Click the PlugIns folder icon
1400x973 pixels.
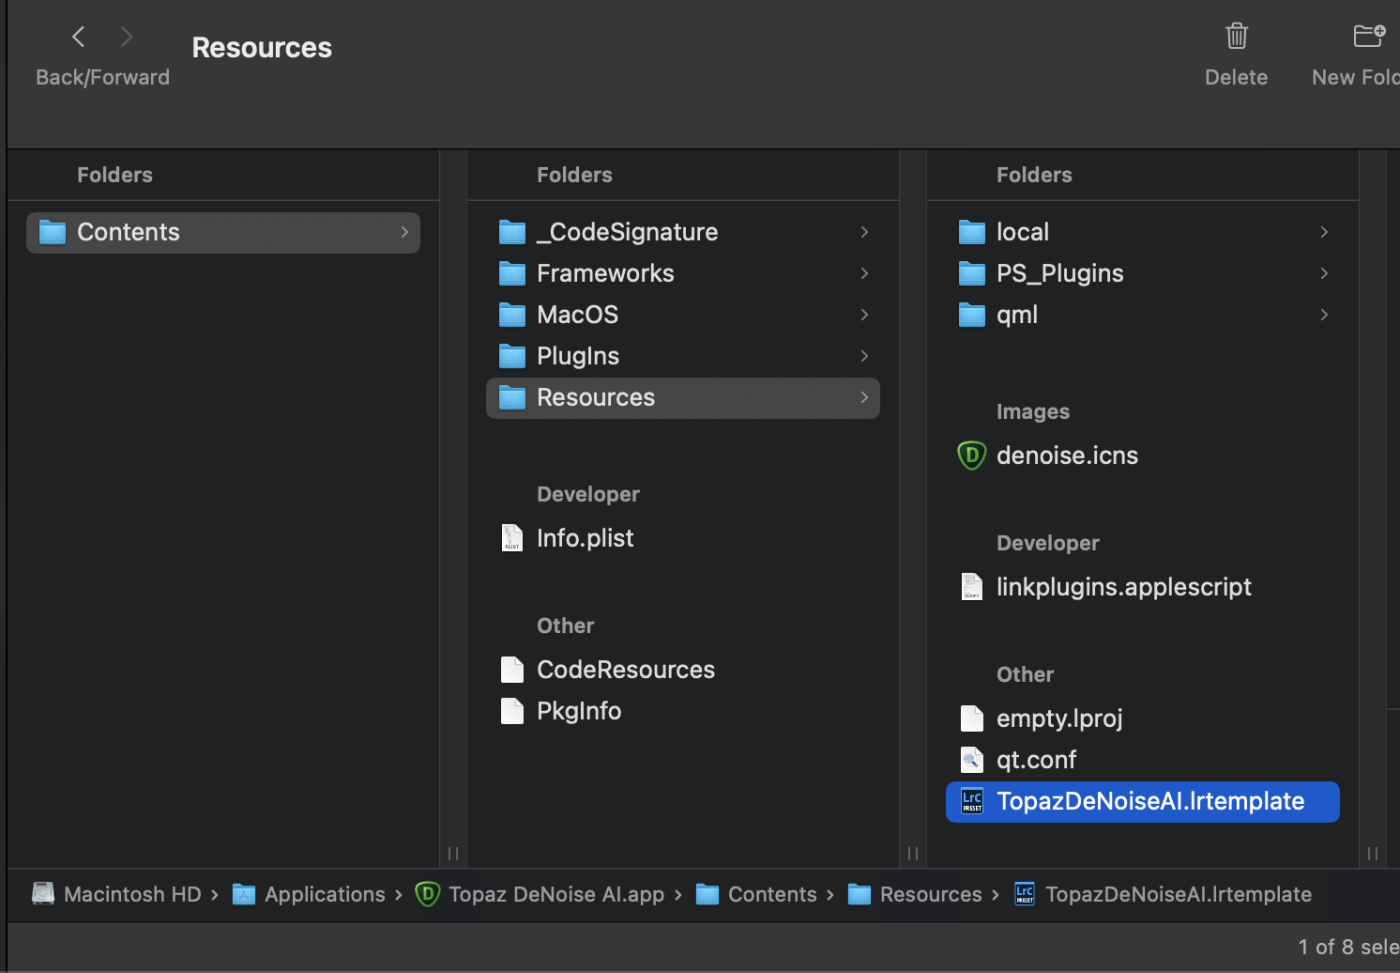pyautogui.click(x=512, y=356)
